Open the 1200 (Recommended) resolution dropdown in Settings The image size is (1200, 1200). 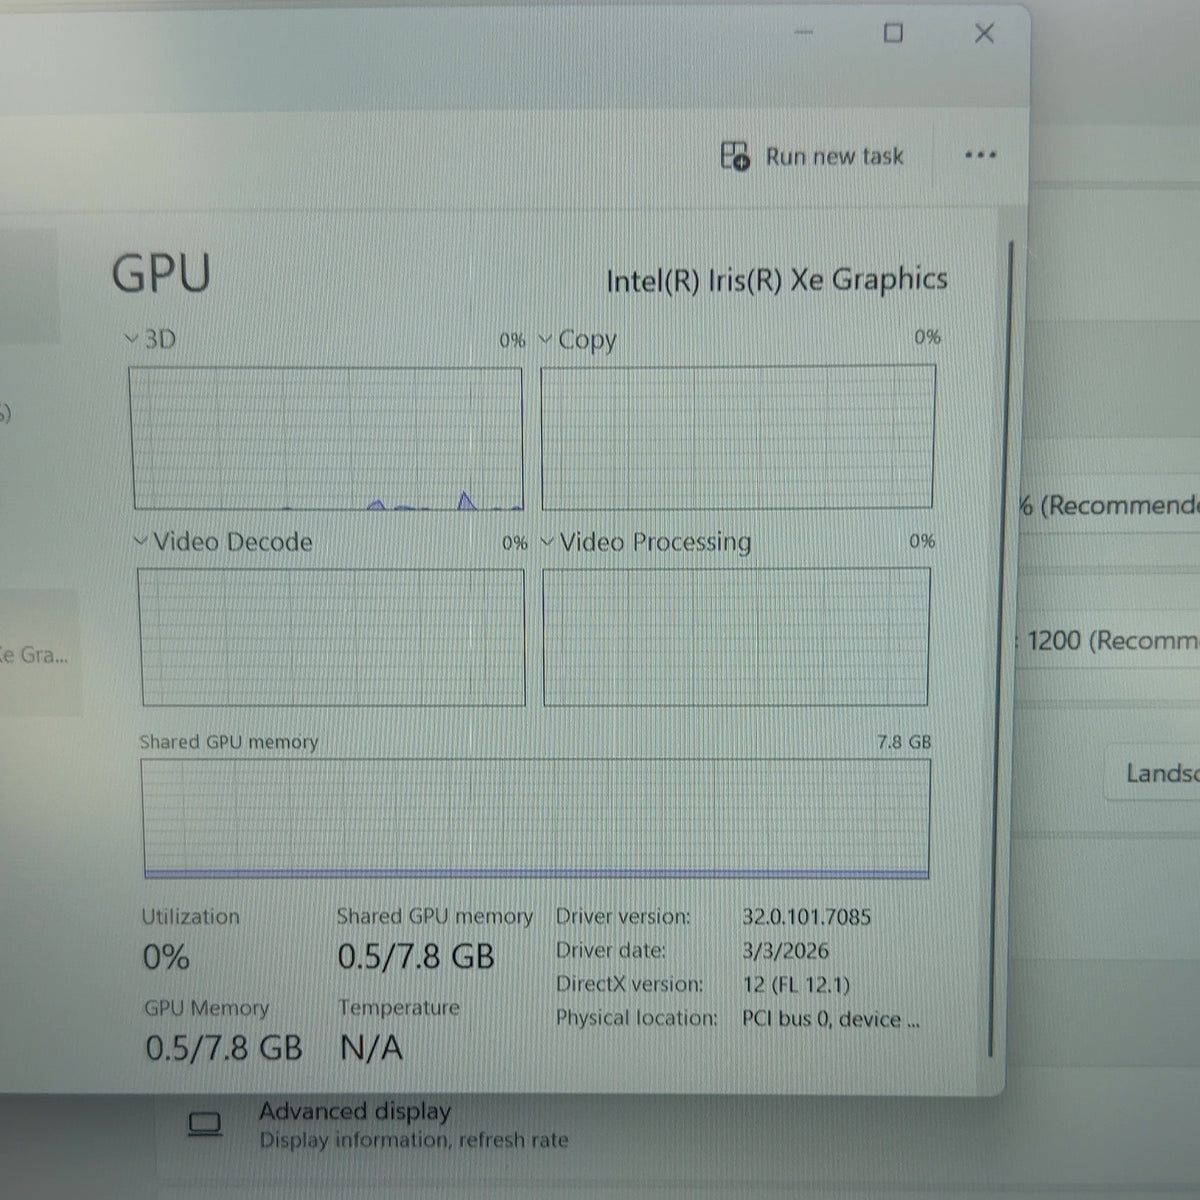point(1107,640)
